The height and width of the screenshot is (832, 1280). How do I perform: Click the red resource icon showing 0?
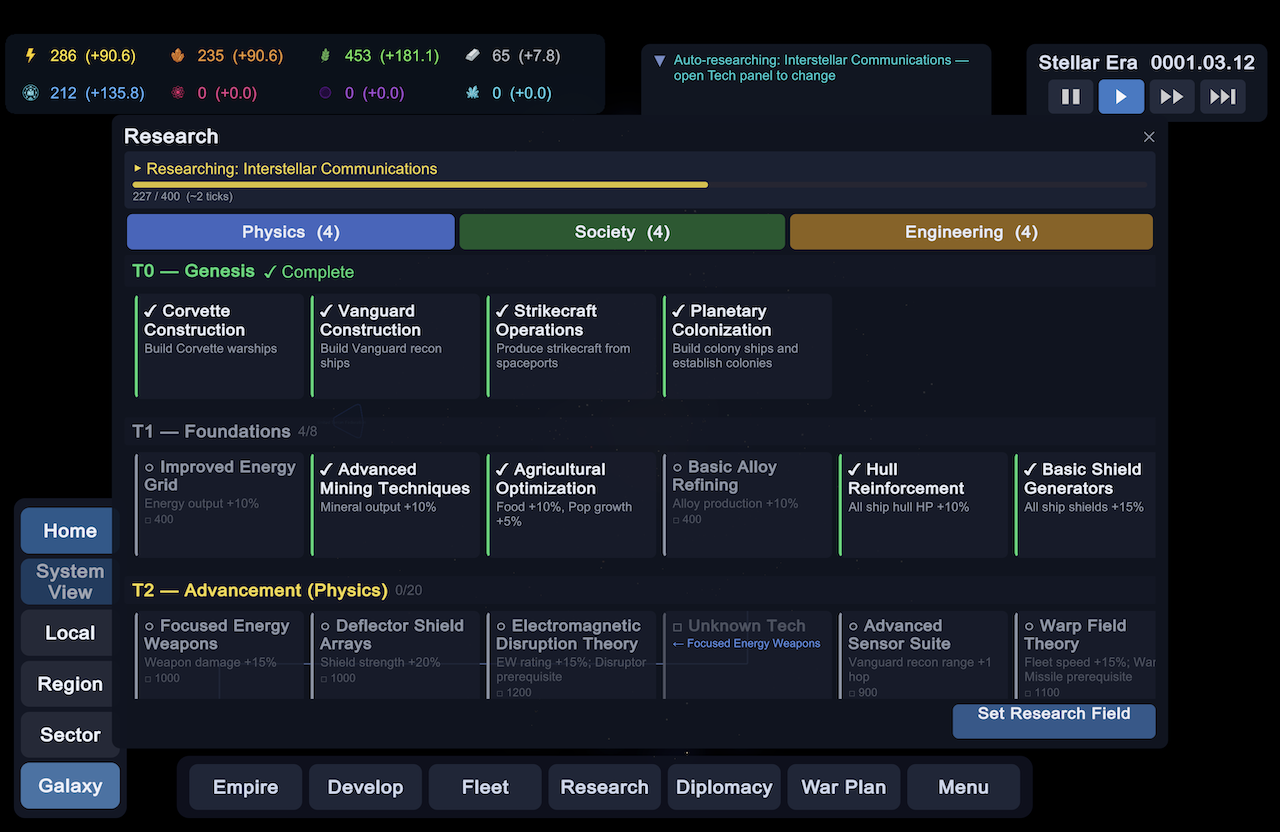178,93
